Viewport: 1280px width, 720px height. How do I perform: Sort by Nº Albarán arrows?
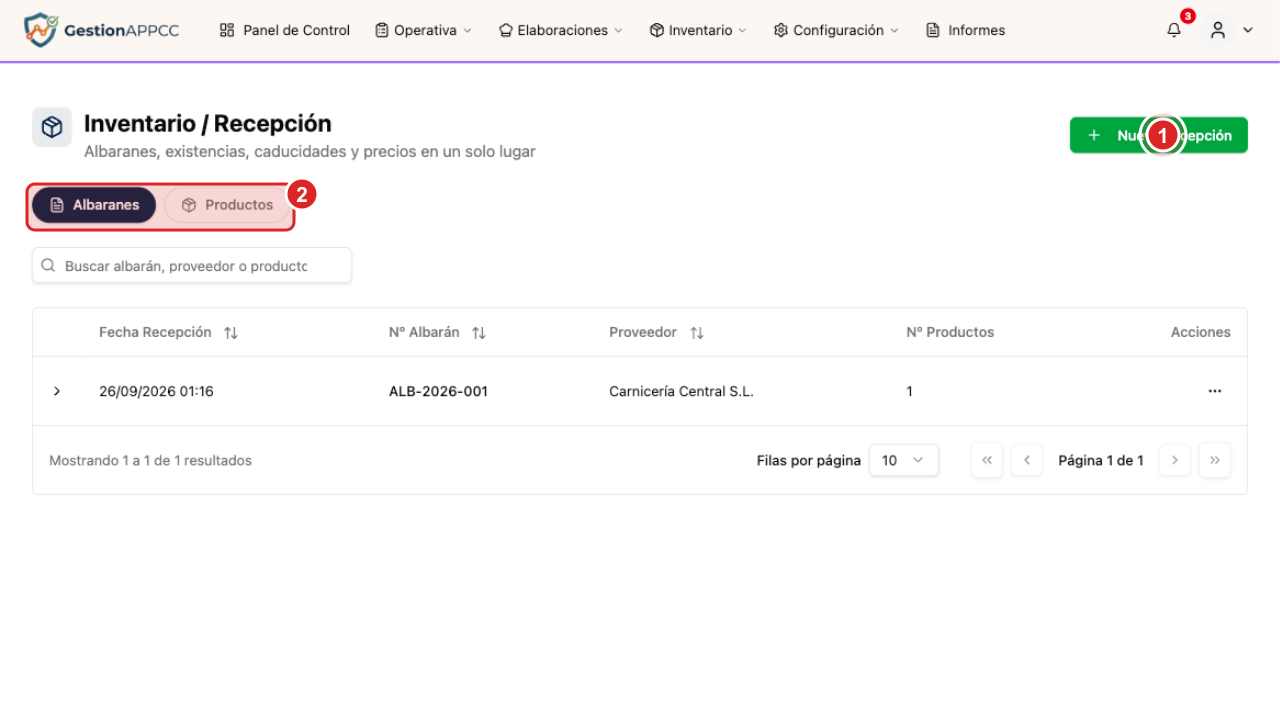(x=479, y=333)
